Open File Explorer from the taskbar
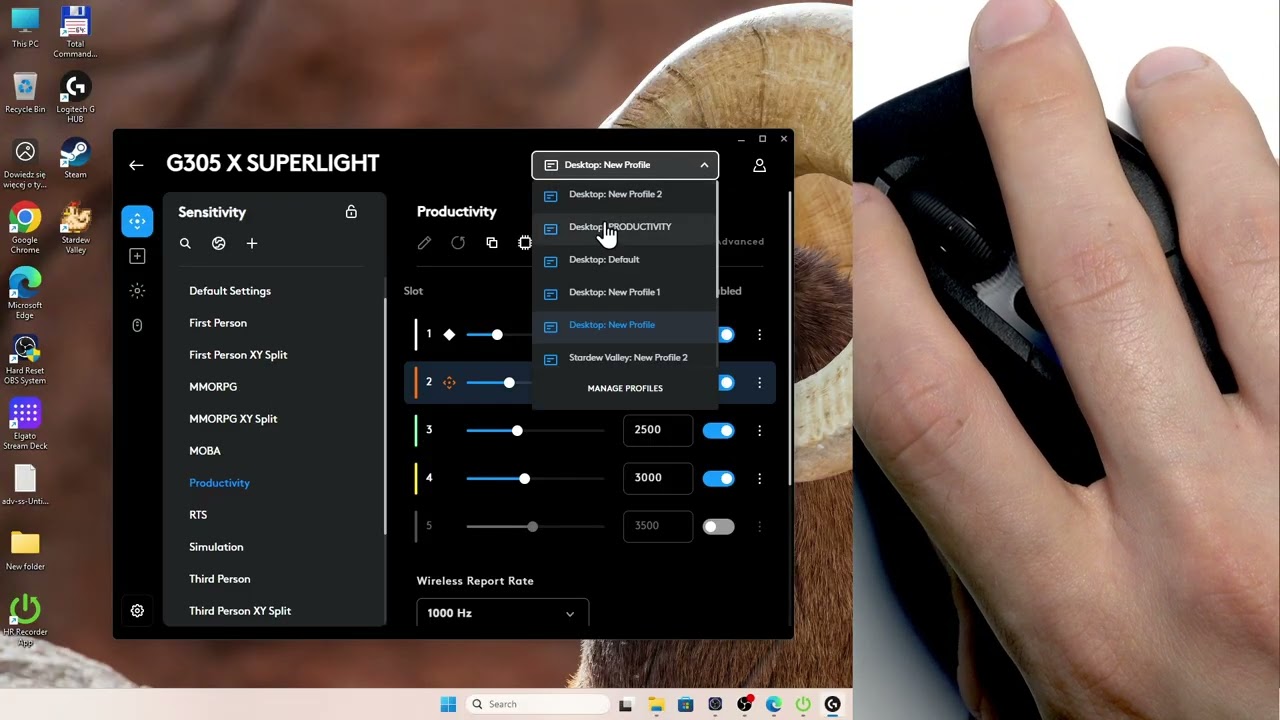Screen dimensions: 1280x720 [656, 705]
